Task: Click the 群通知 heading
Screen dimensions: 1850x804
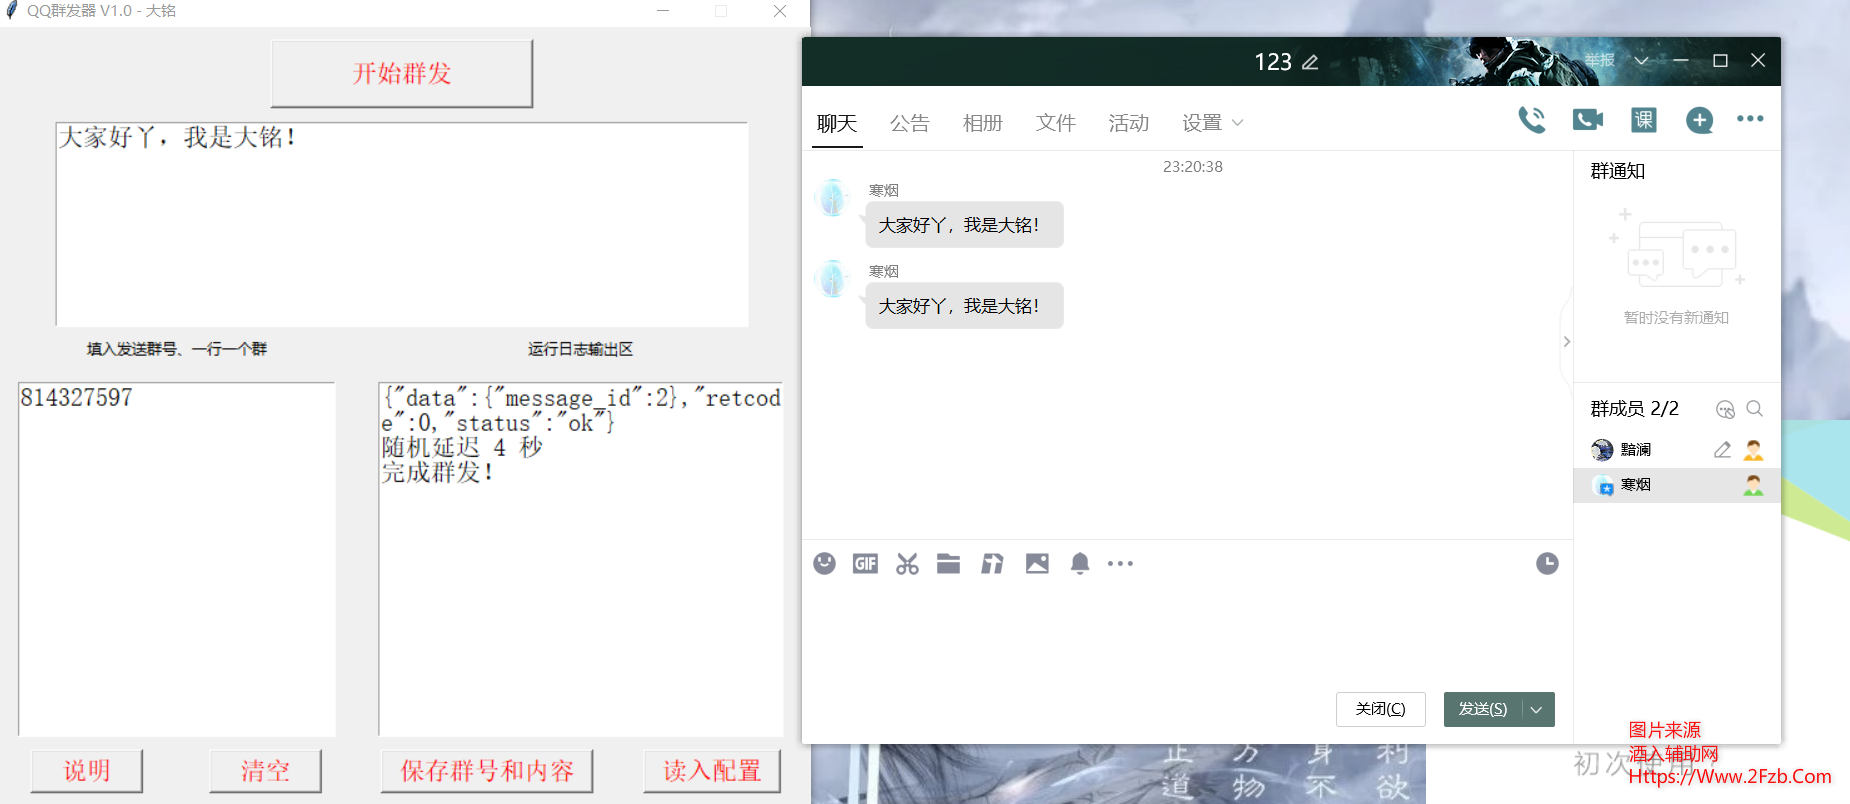Action: tap(1618, 171)
